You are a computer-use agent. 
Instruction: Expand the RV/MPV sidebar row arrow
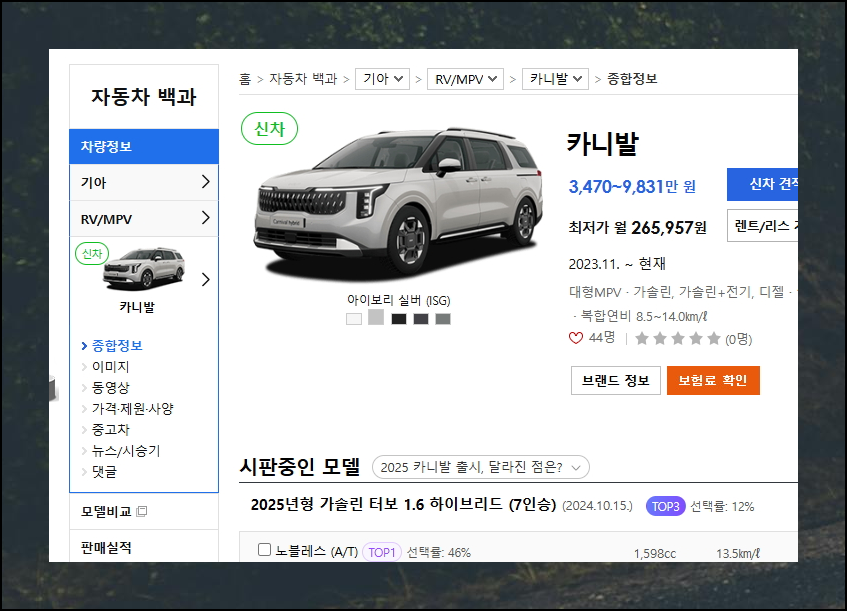[205, 218]
